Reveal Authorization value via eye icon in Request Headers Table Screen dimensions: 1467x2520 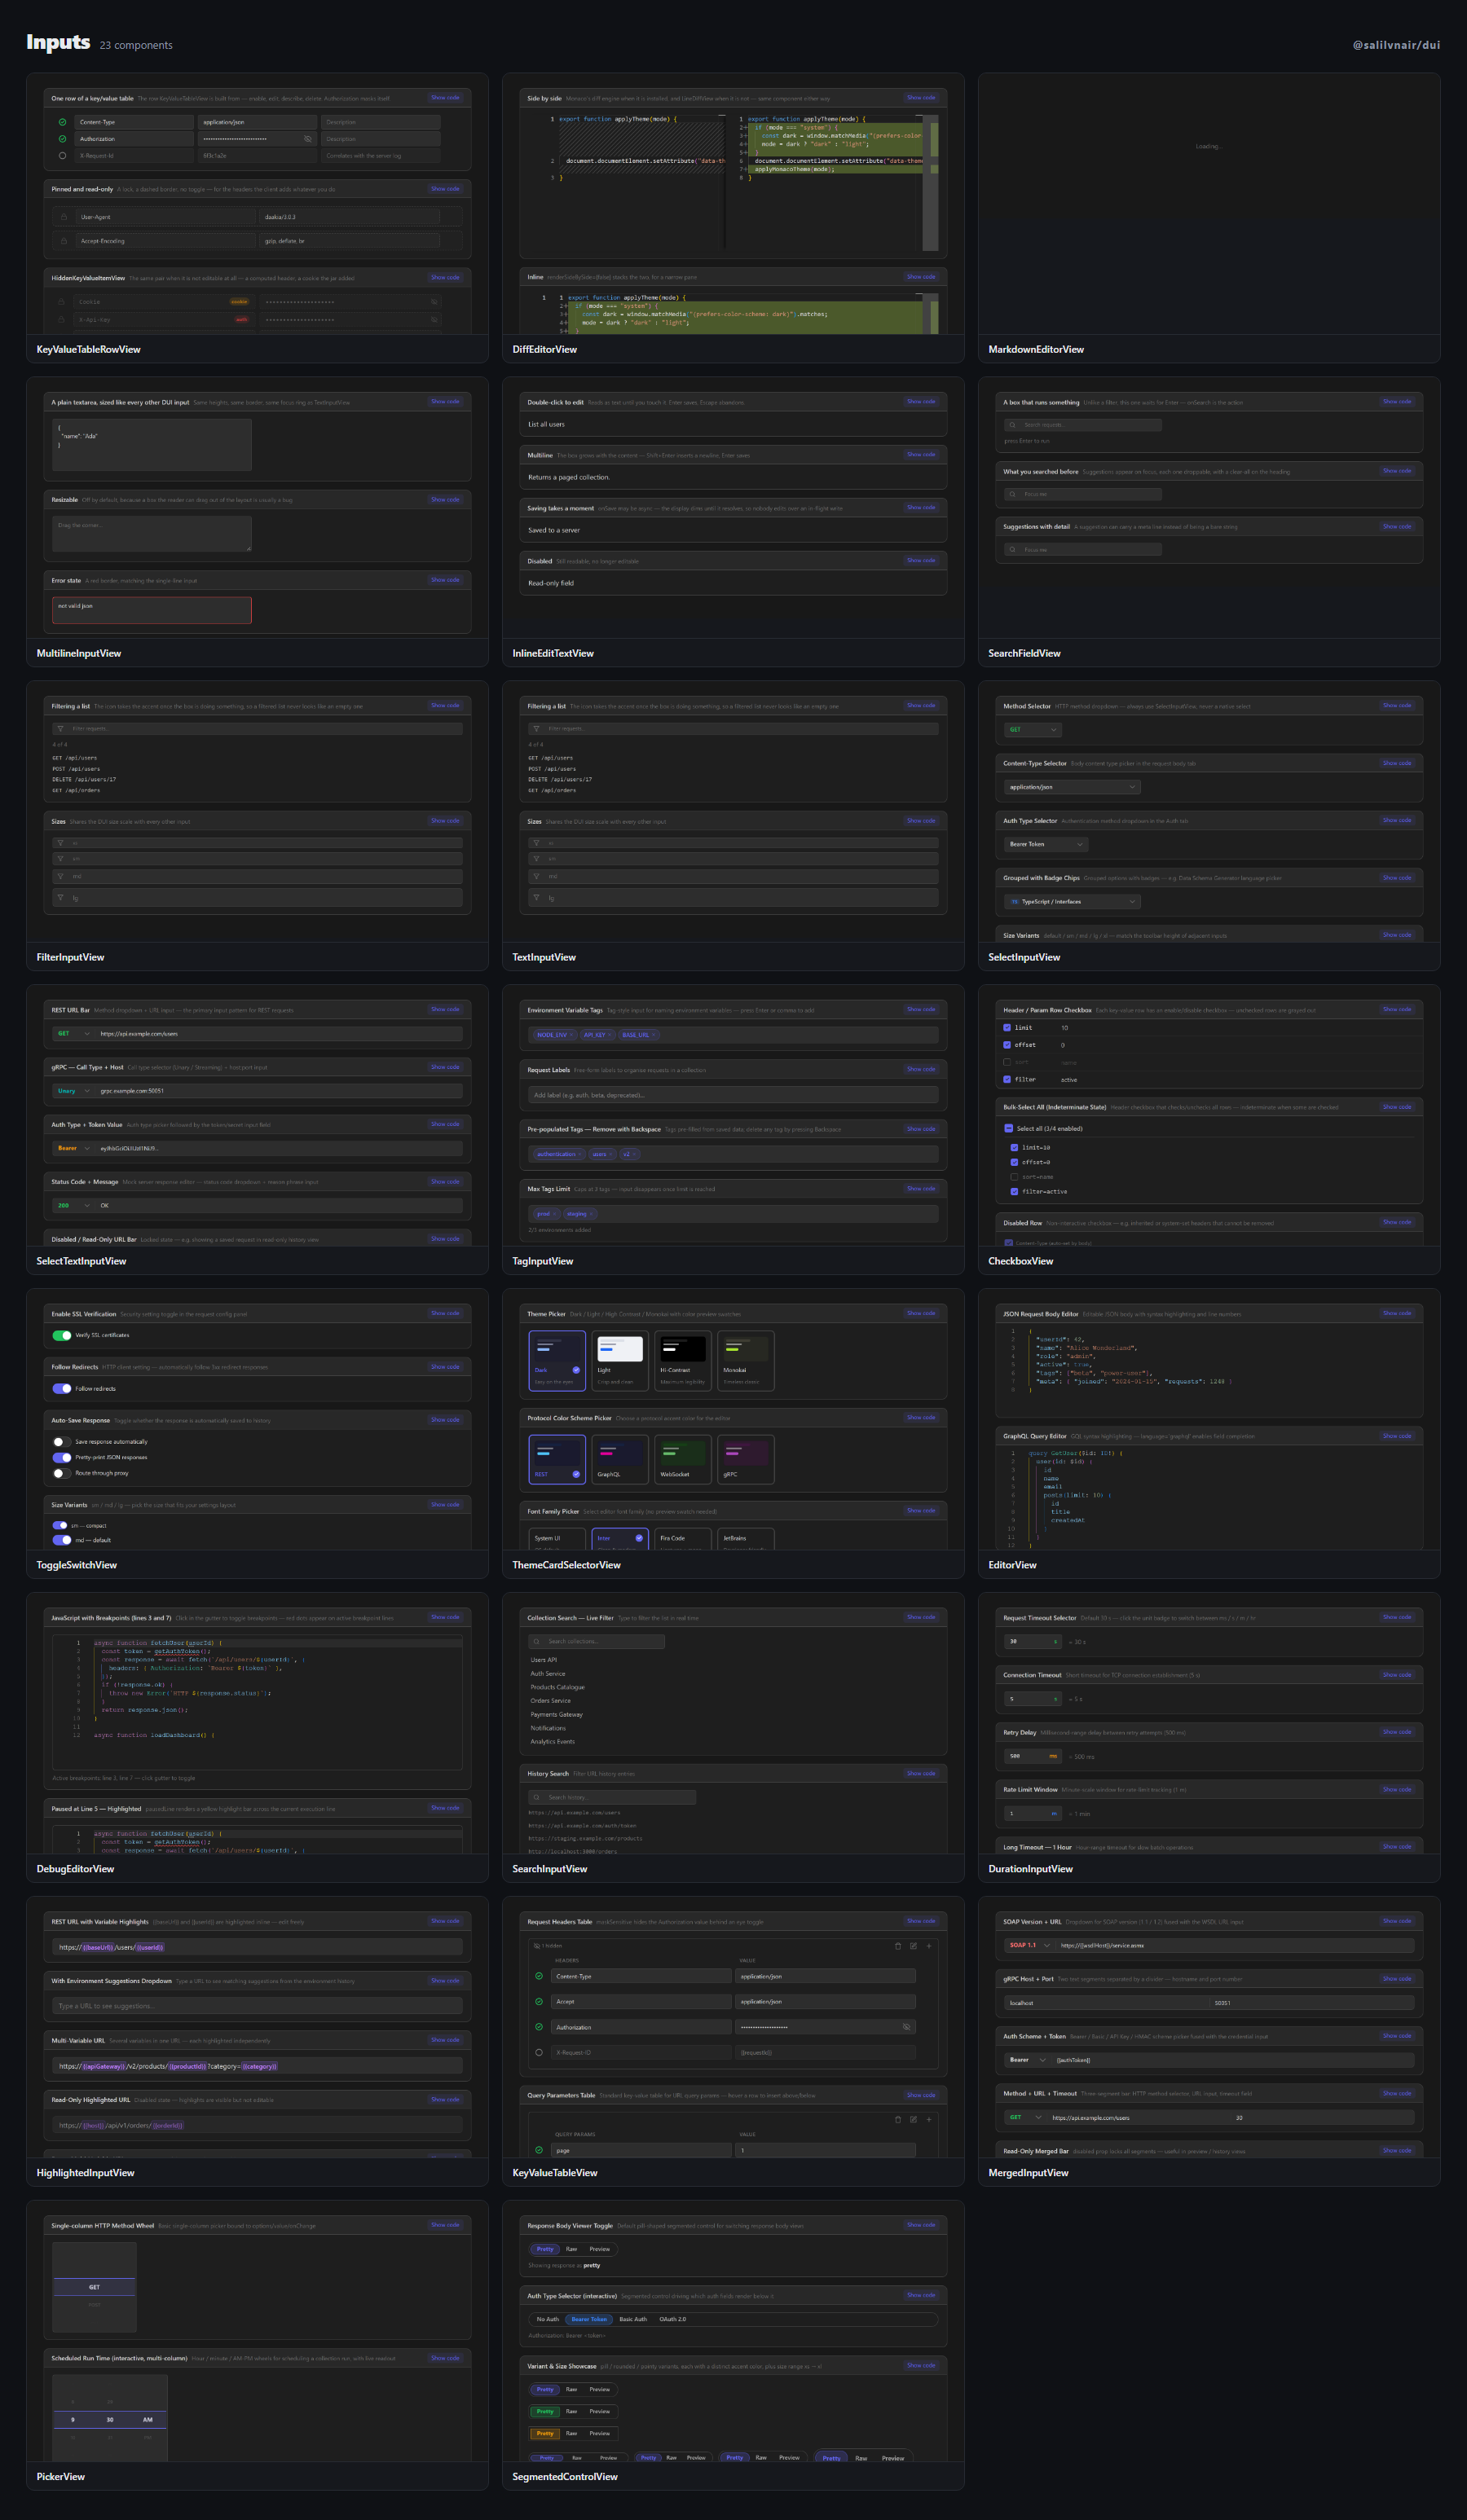[x=907, y=2027]
